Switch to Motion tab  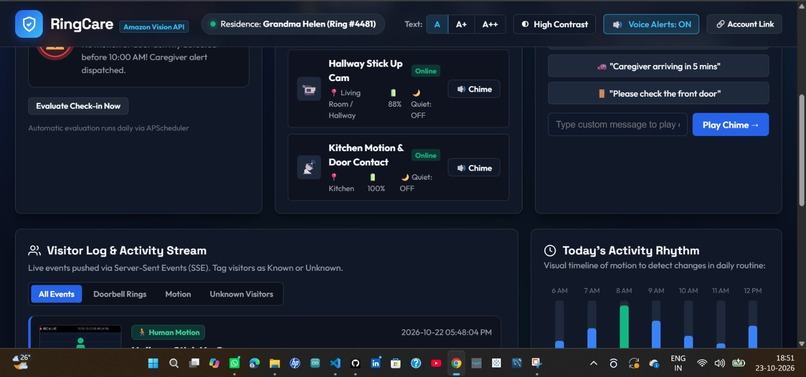click(x=178, y=294)
